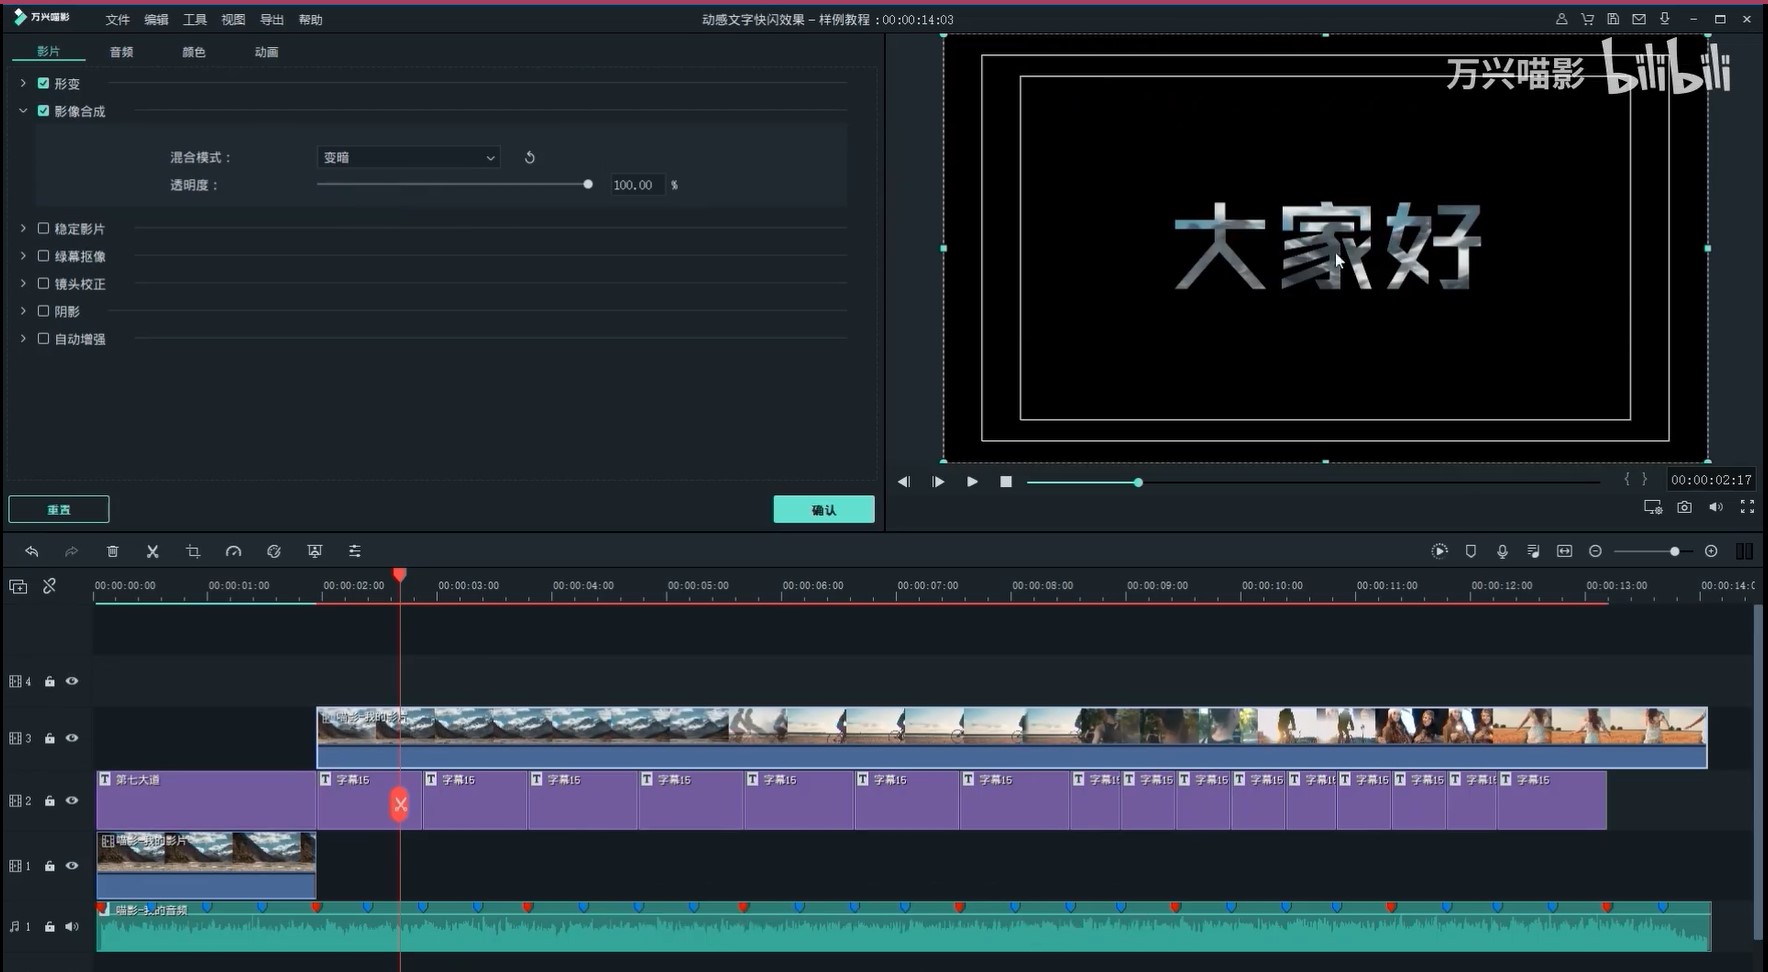
Task: Click the scissors split tool in timeline toolbar
Action: 153,551
